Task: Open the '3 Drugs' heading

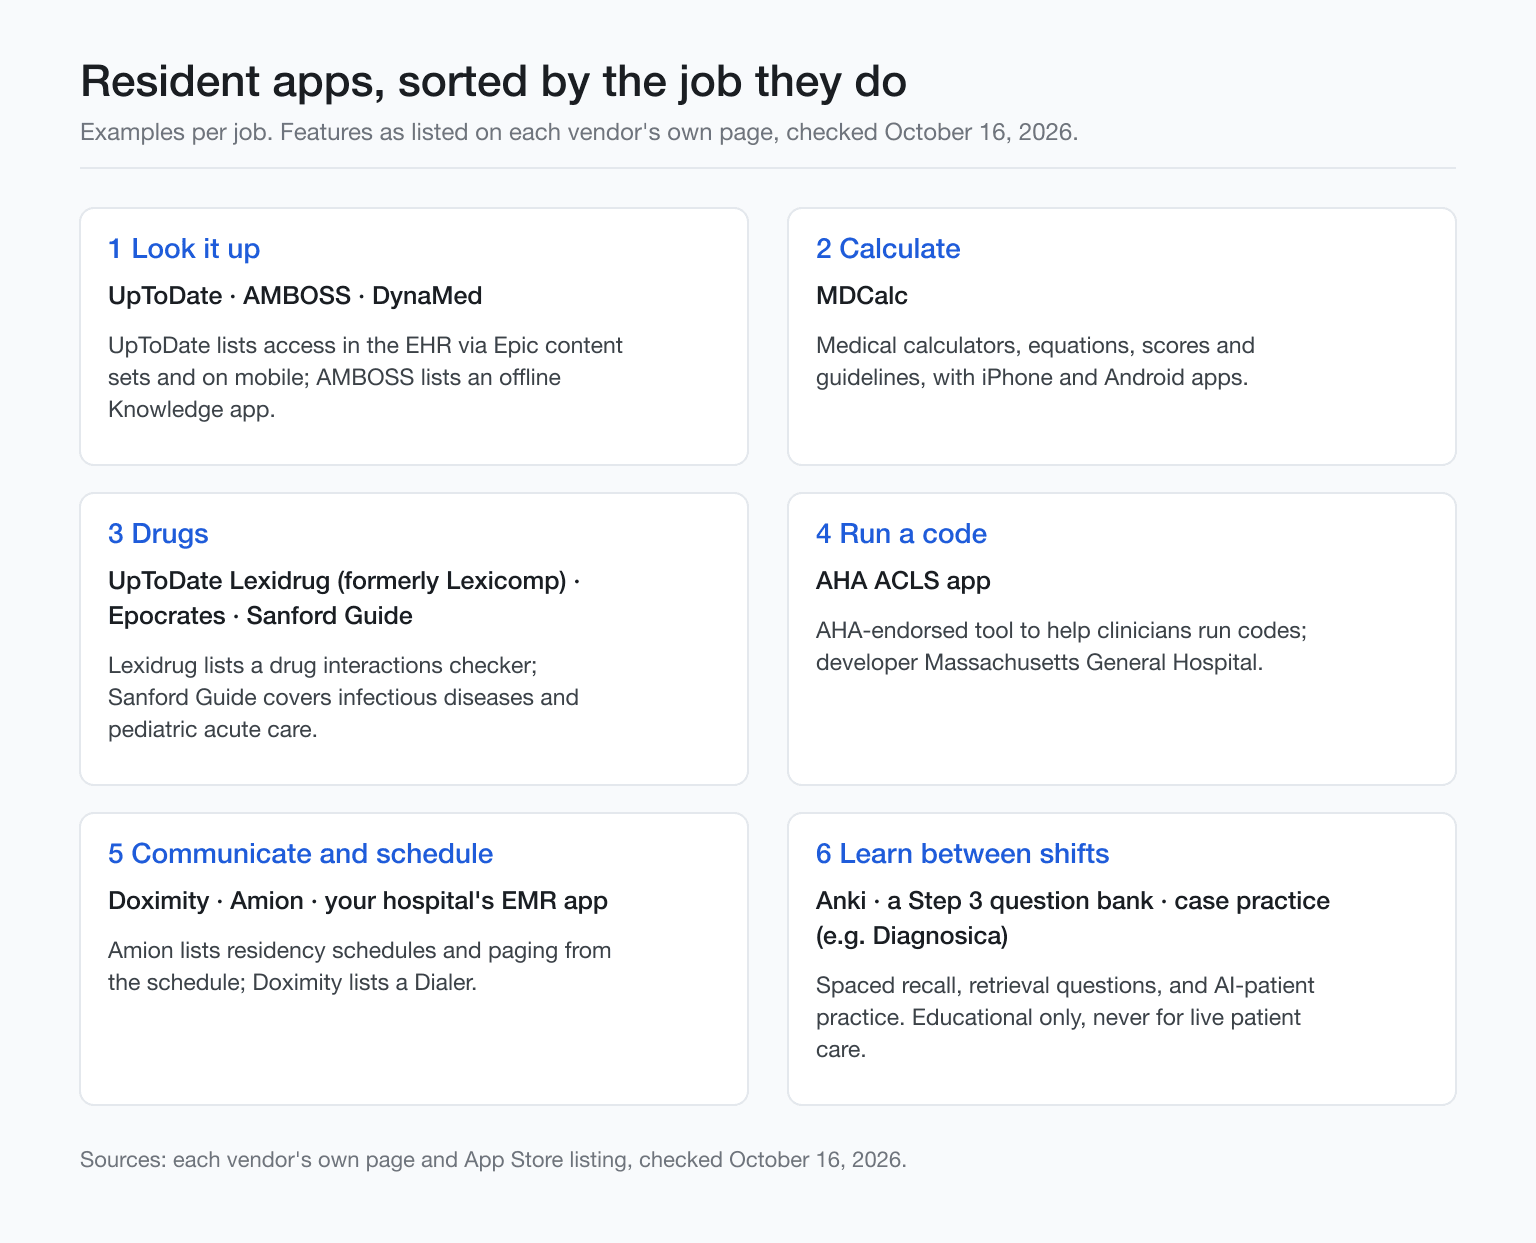Action: (158, 534)
